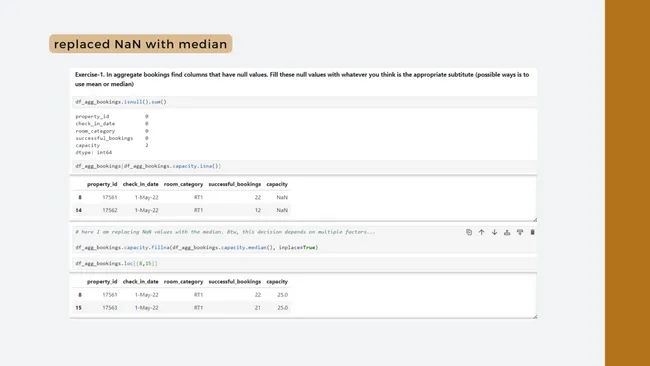Insert a cell below with toolbar icon
This screenshot has height=366, width=650.
(520, 232)
